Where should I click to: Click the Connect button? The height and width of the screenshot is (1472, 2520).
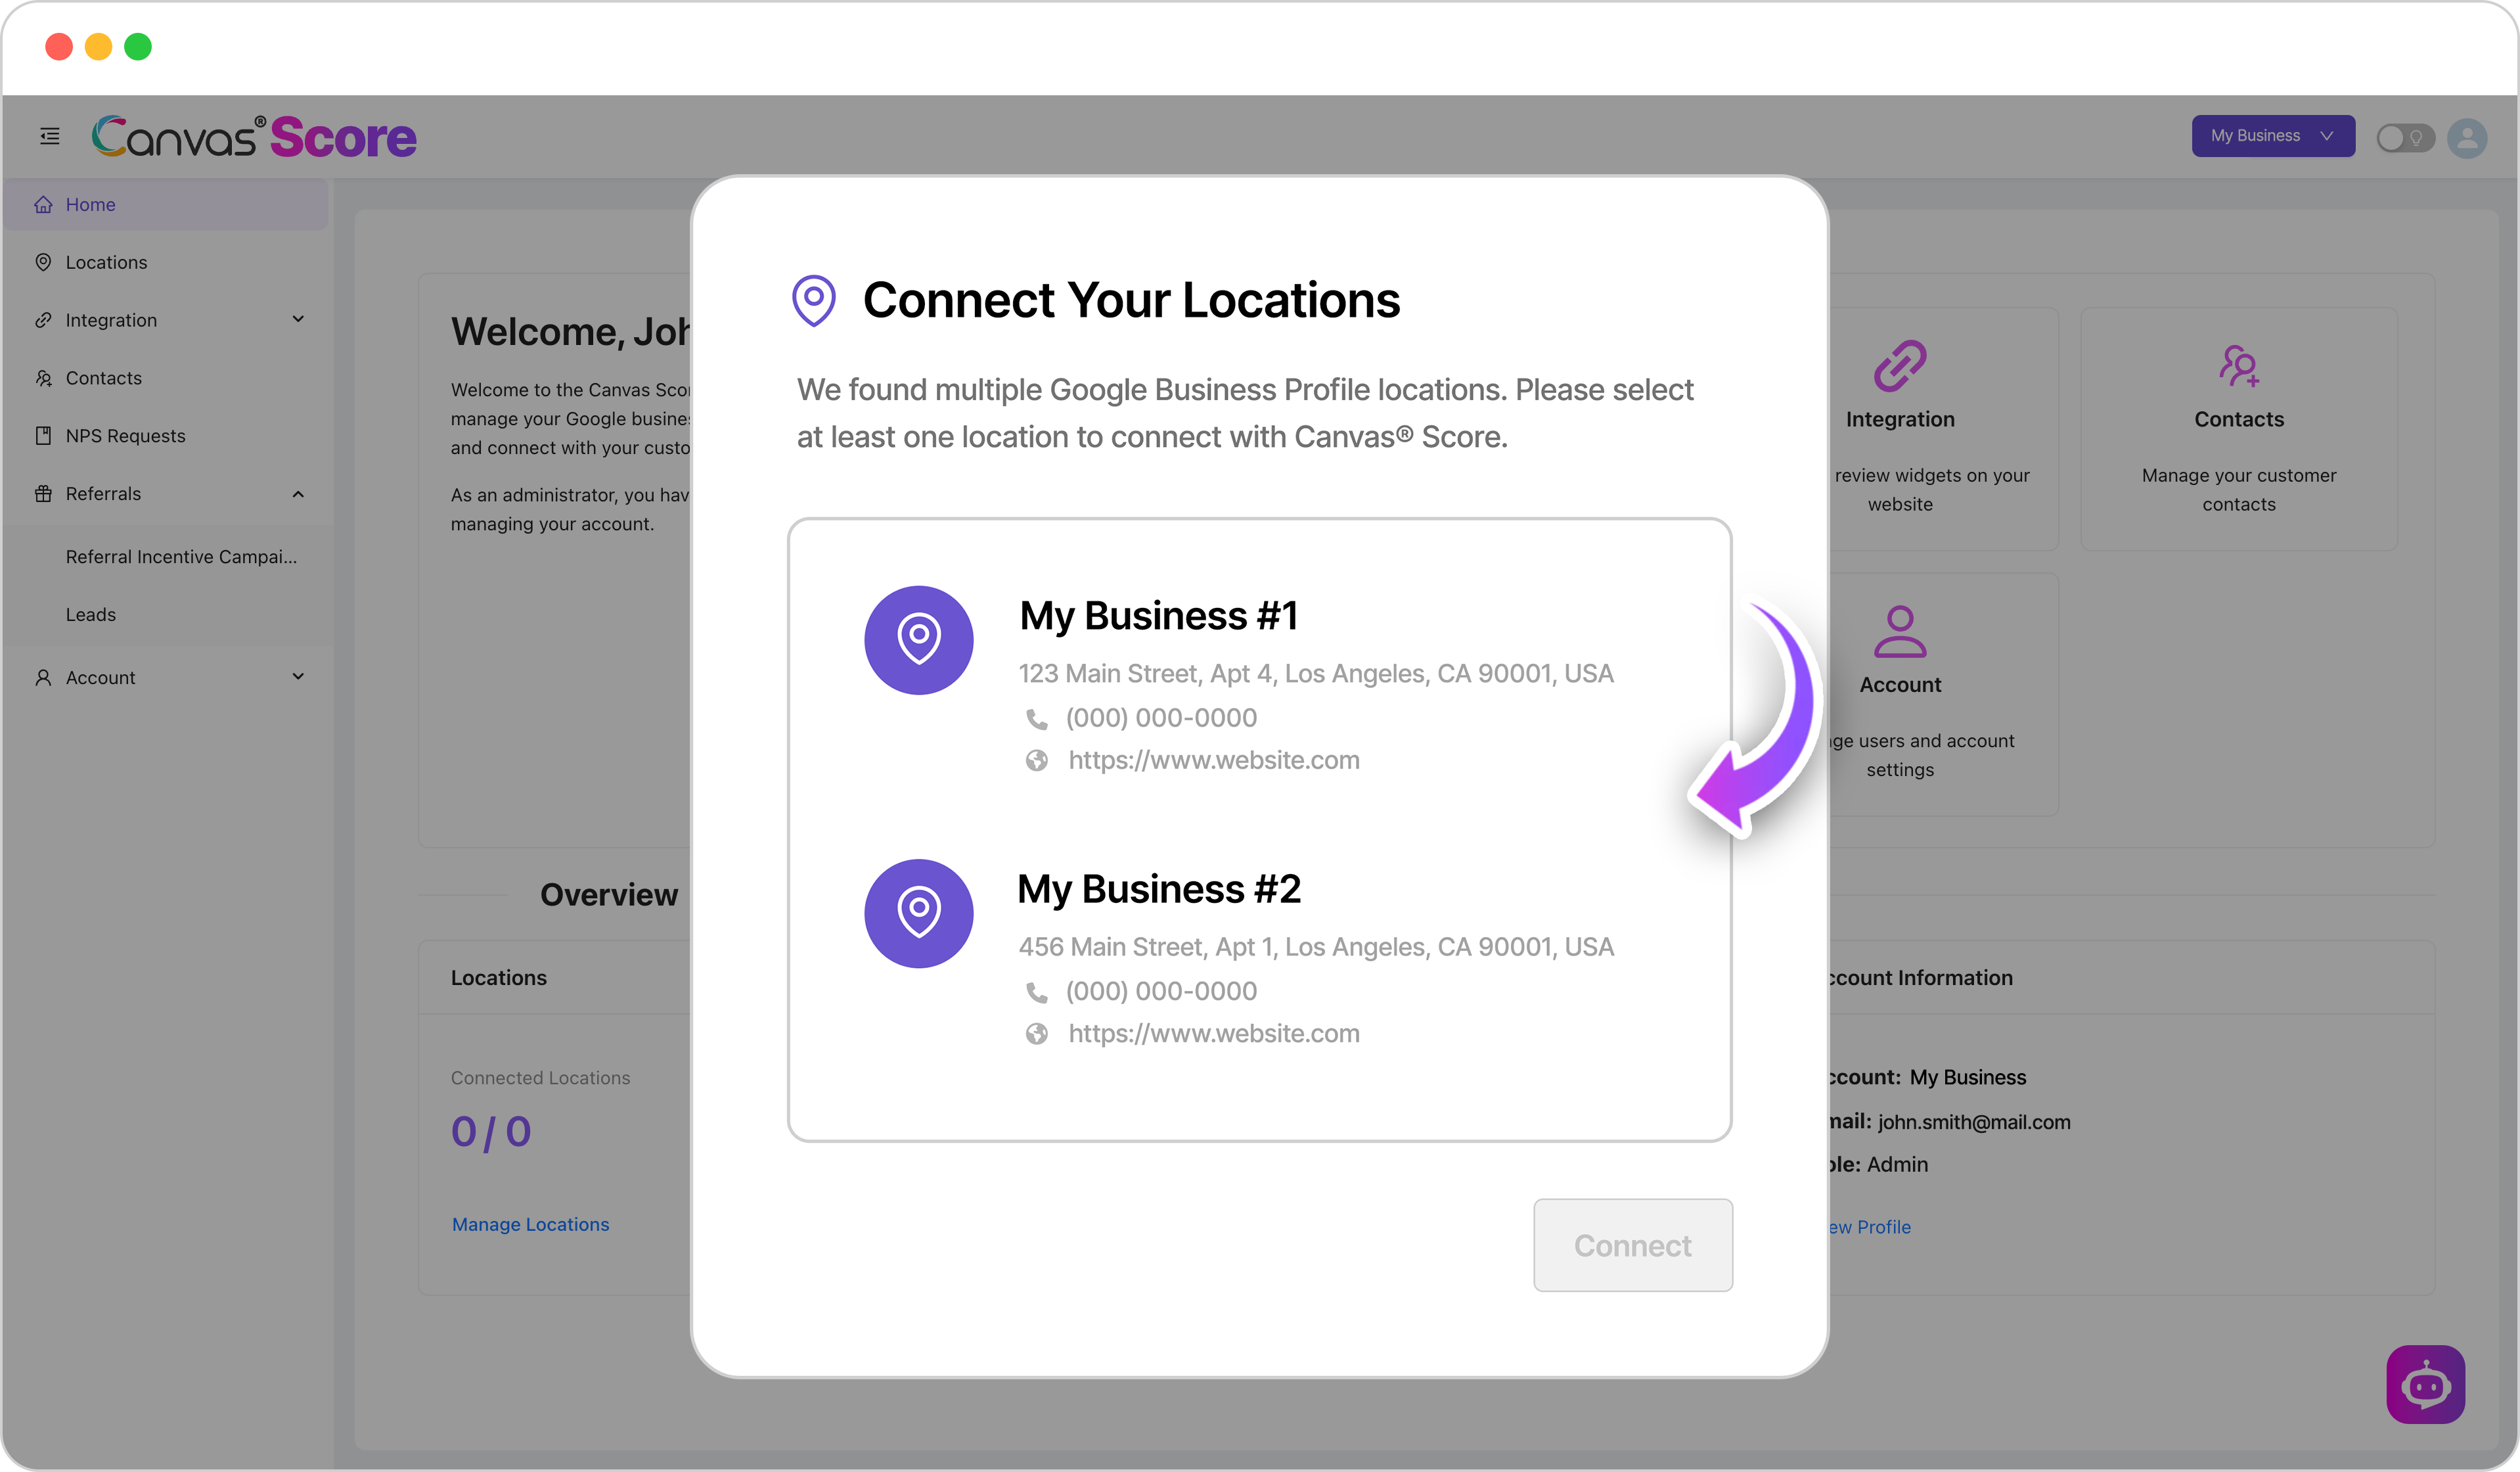(1633, 1245)
